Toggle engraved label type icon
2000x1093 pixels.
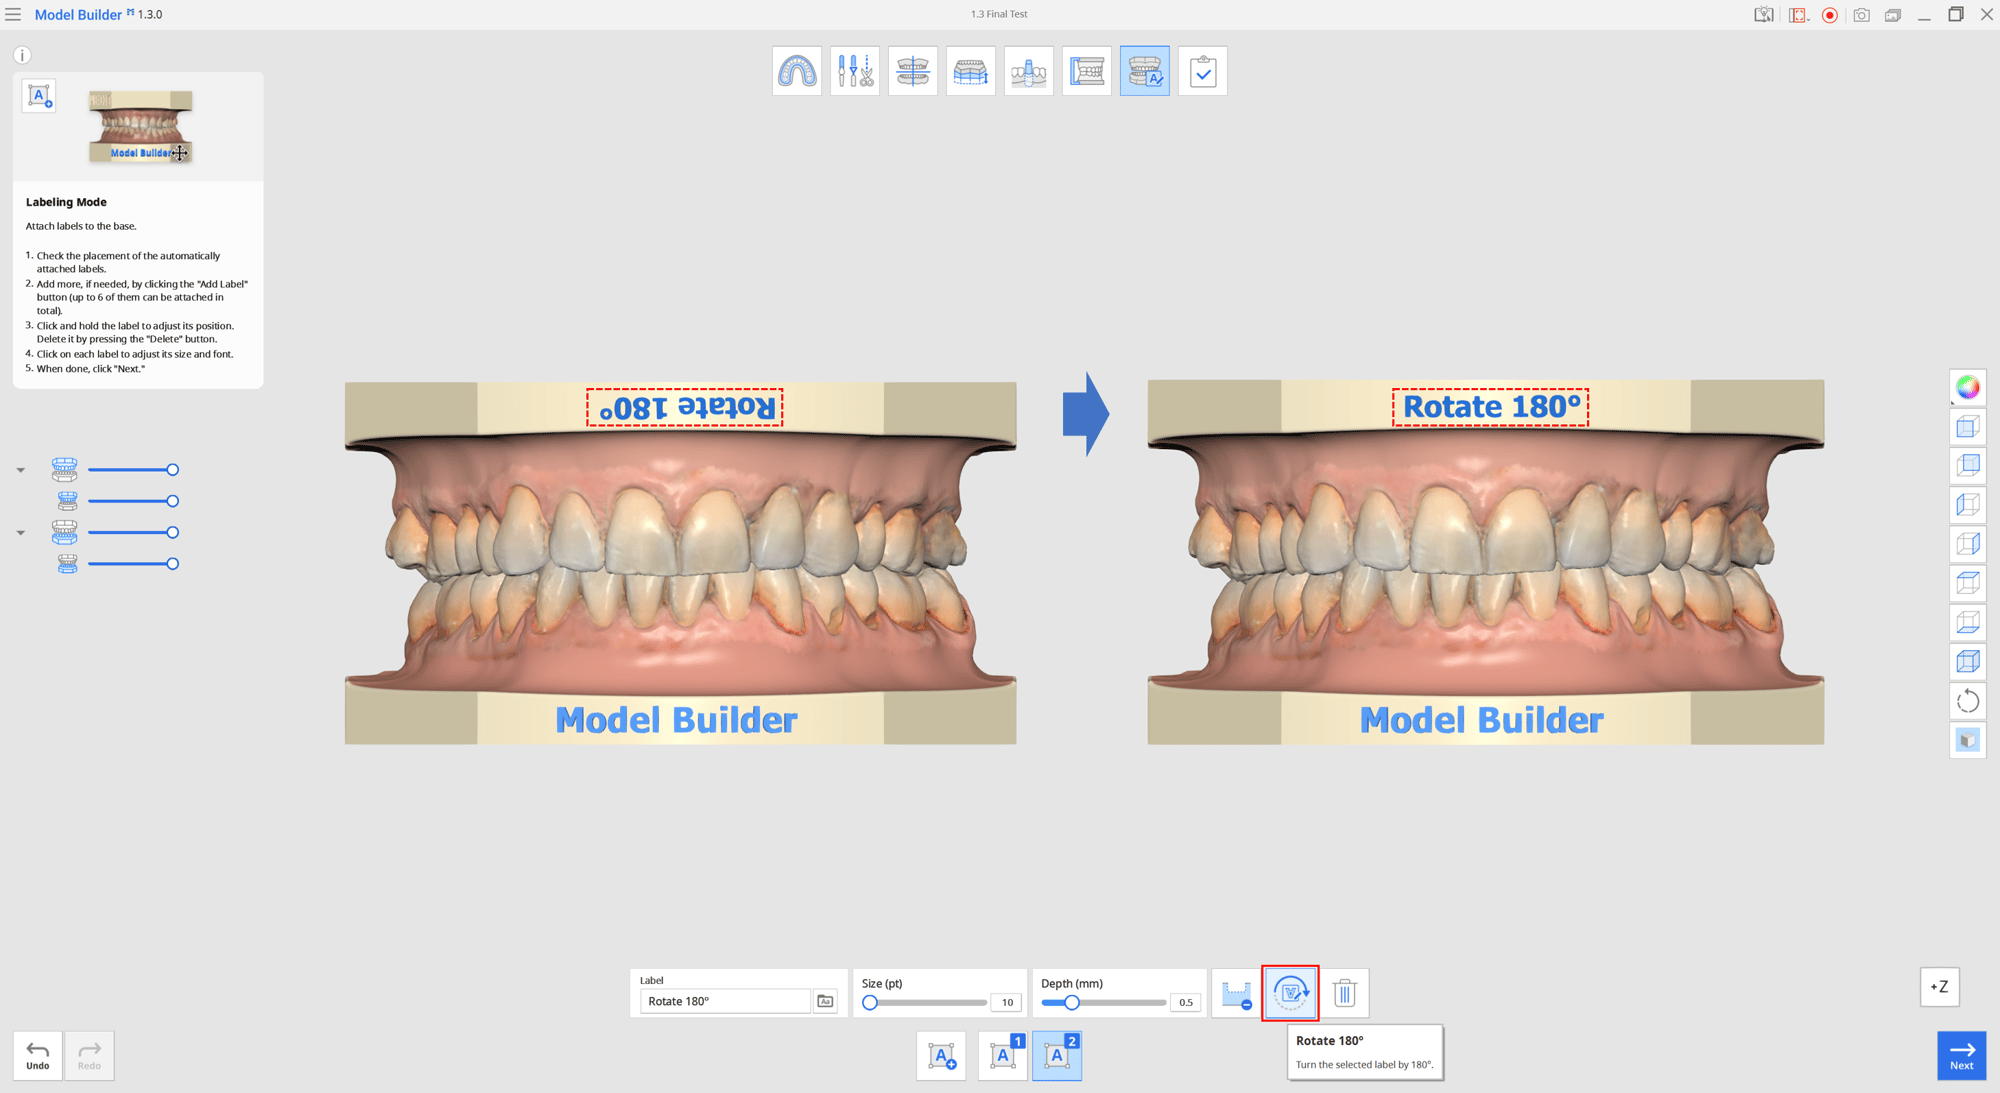coord(1236,993)
